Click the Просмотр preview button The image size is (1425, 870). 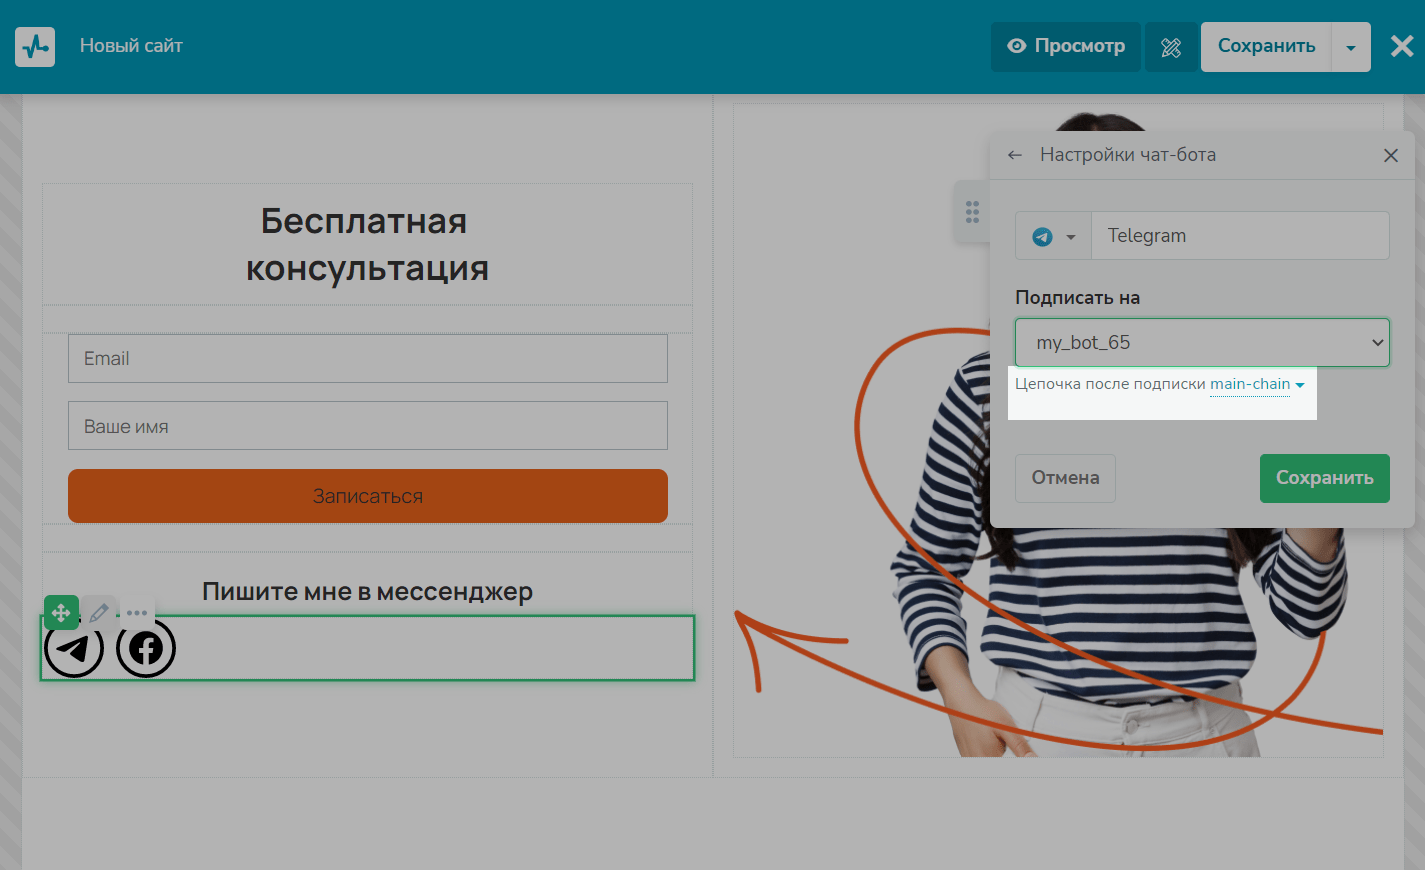pos(1066,47)
